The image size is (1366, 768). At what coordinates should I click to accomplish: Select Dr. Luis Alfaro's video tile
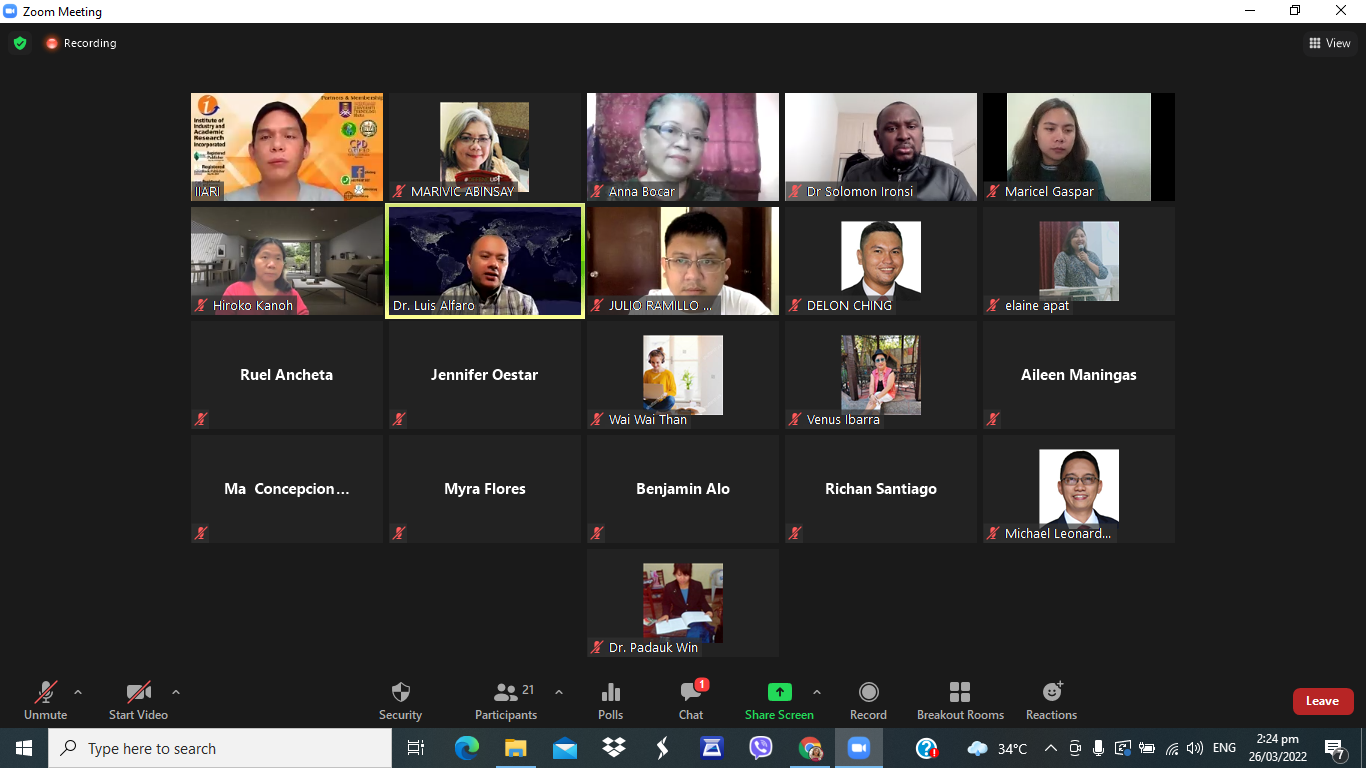pos(484,262)
